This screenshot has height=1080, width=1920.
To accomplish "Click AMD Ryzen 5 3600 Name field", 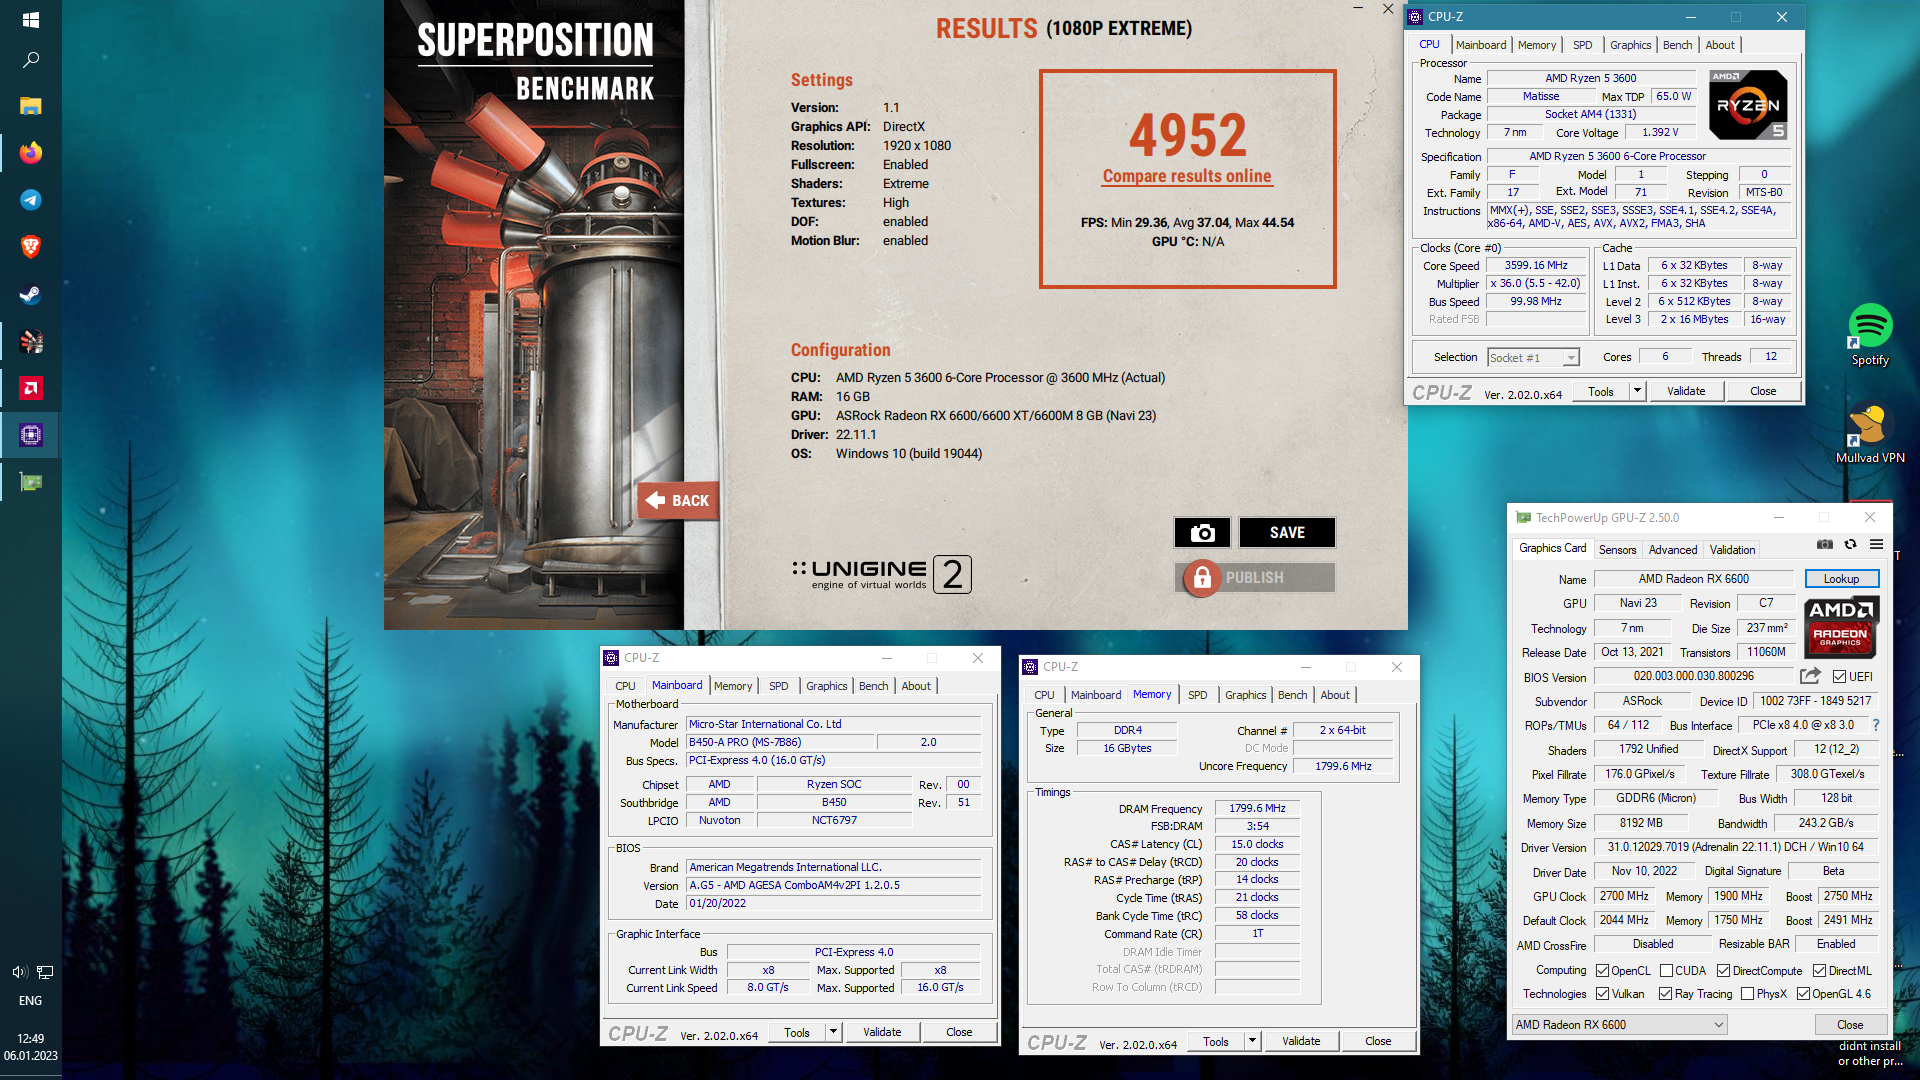I will [x=1591, y=78].
